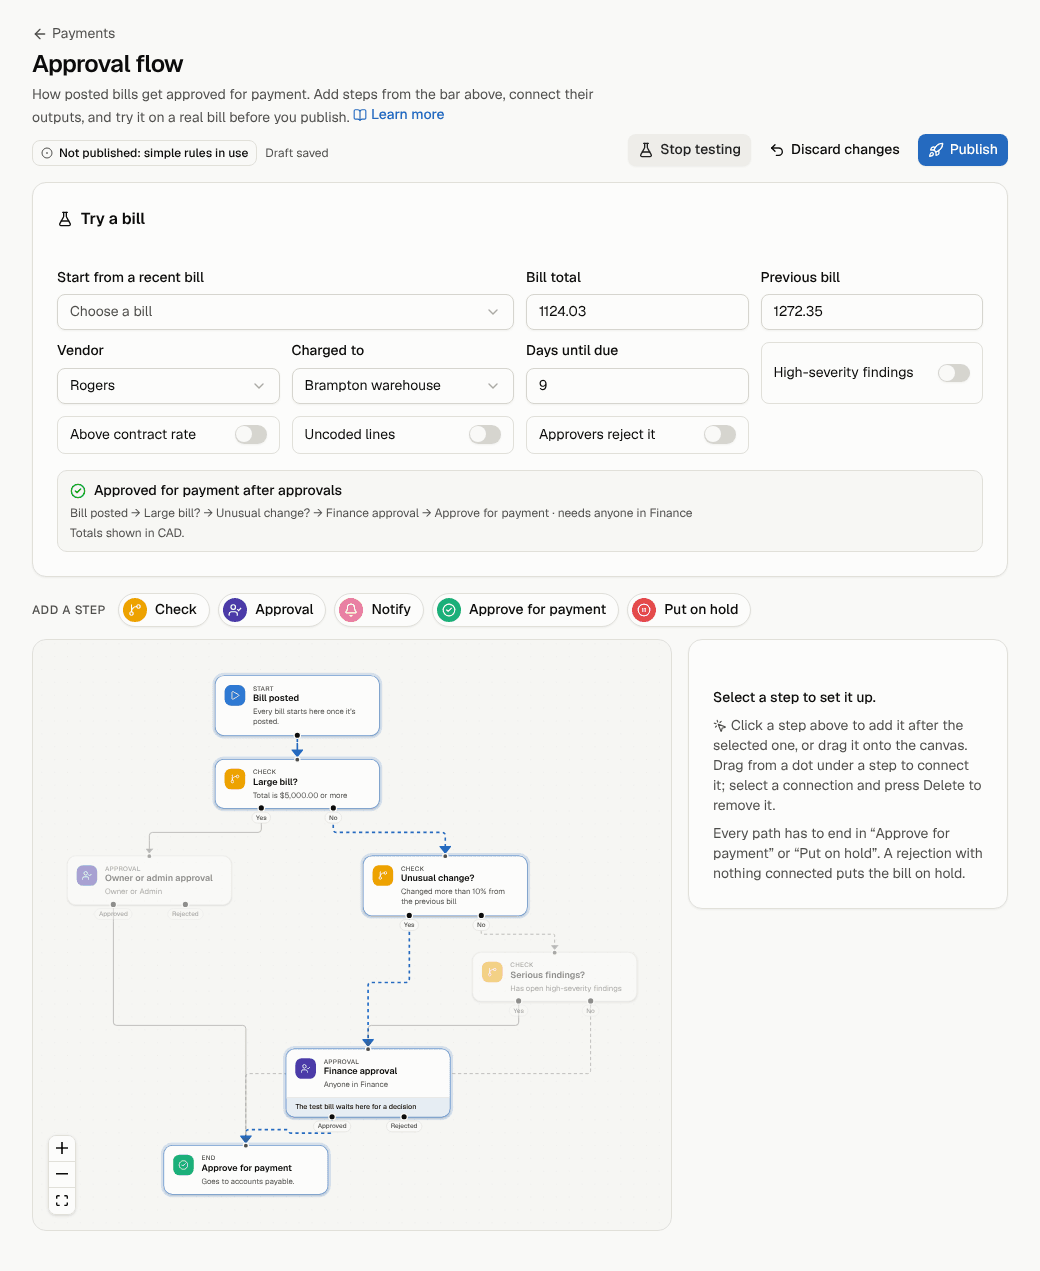Click the Approved output dot of Finance approval
The width and height of the screenshot is (1040, 1271).
[x=332, y=1117]
